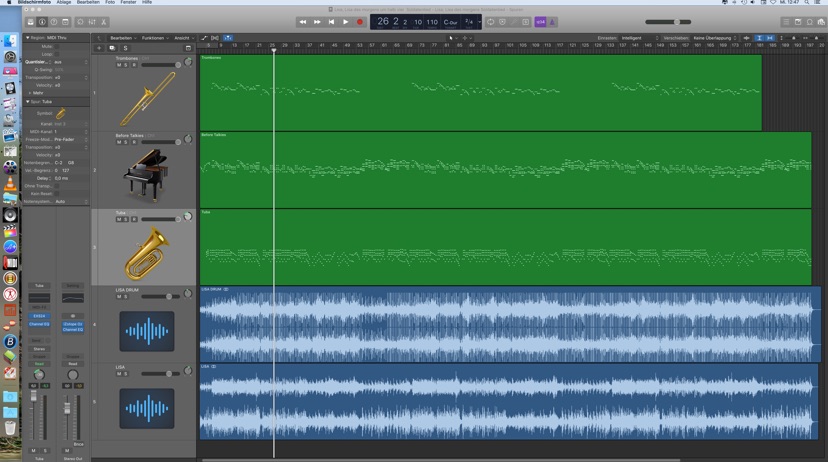The height and width of the screenshot is (462, 828).
Task: Mute the Trombones track
Action: pyautogui.click(x=119, y=65)
